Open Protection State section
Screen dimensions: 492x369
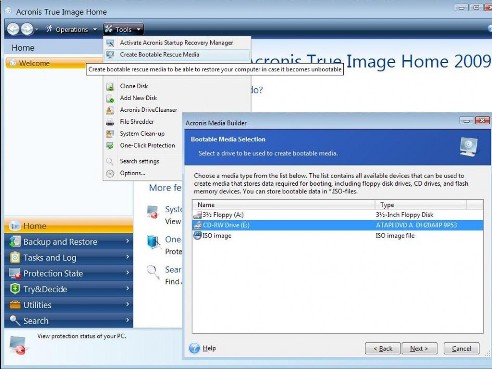click(69, 273)
